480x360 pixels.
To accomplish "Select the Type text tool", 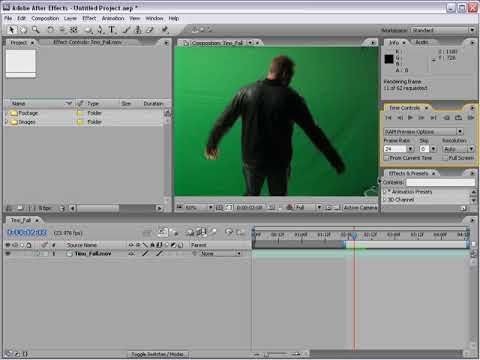I will point(112,30).
